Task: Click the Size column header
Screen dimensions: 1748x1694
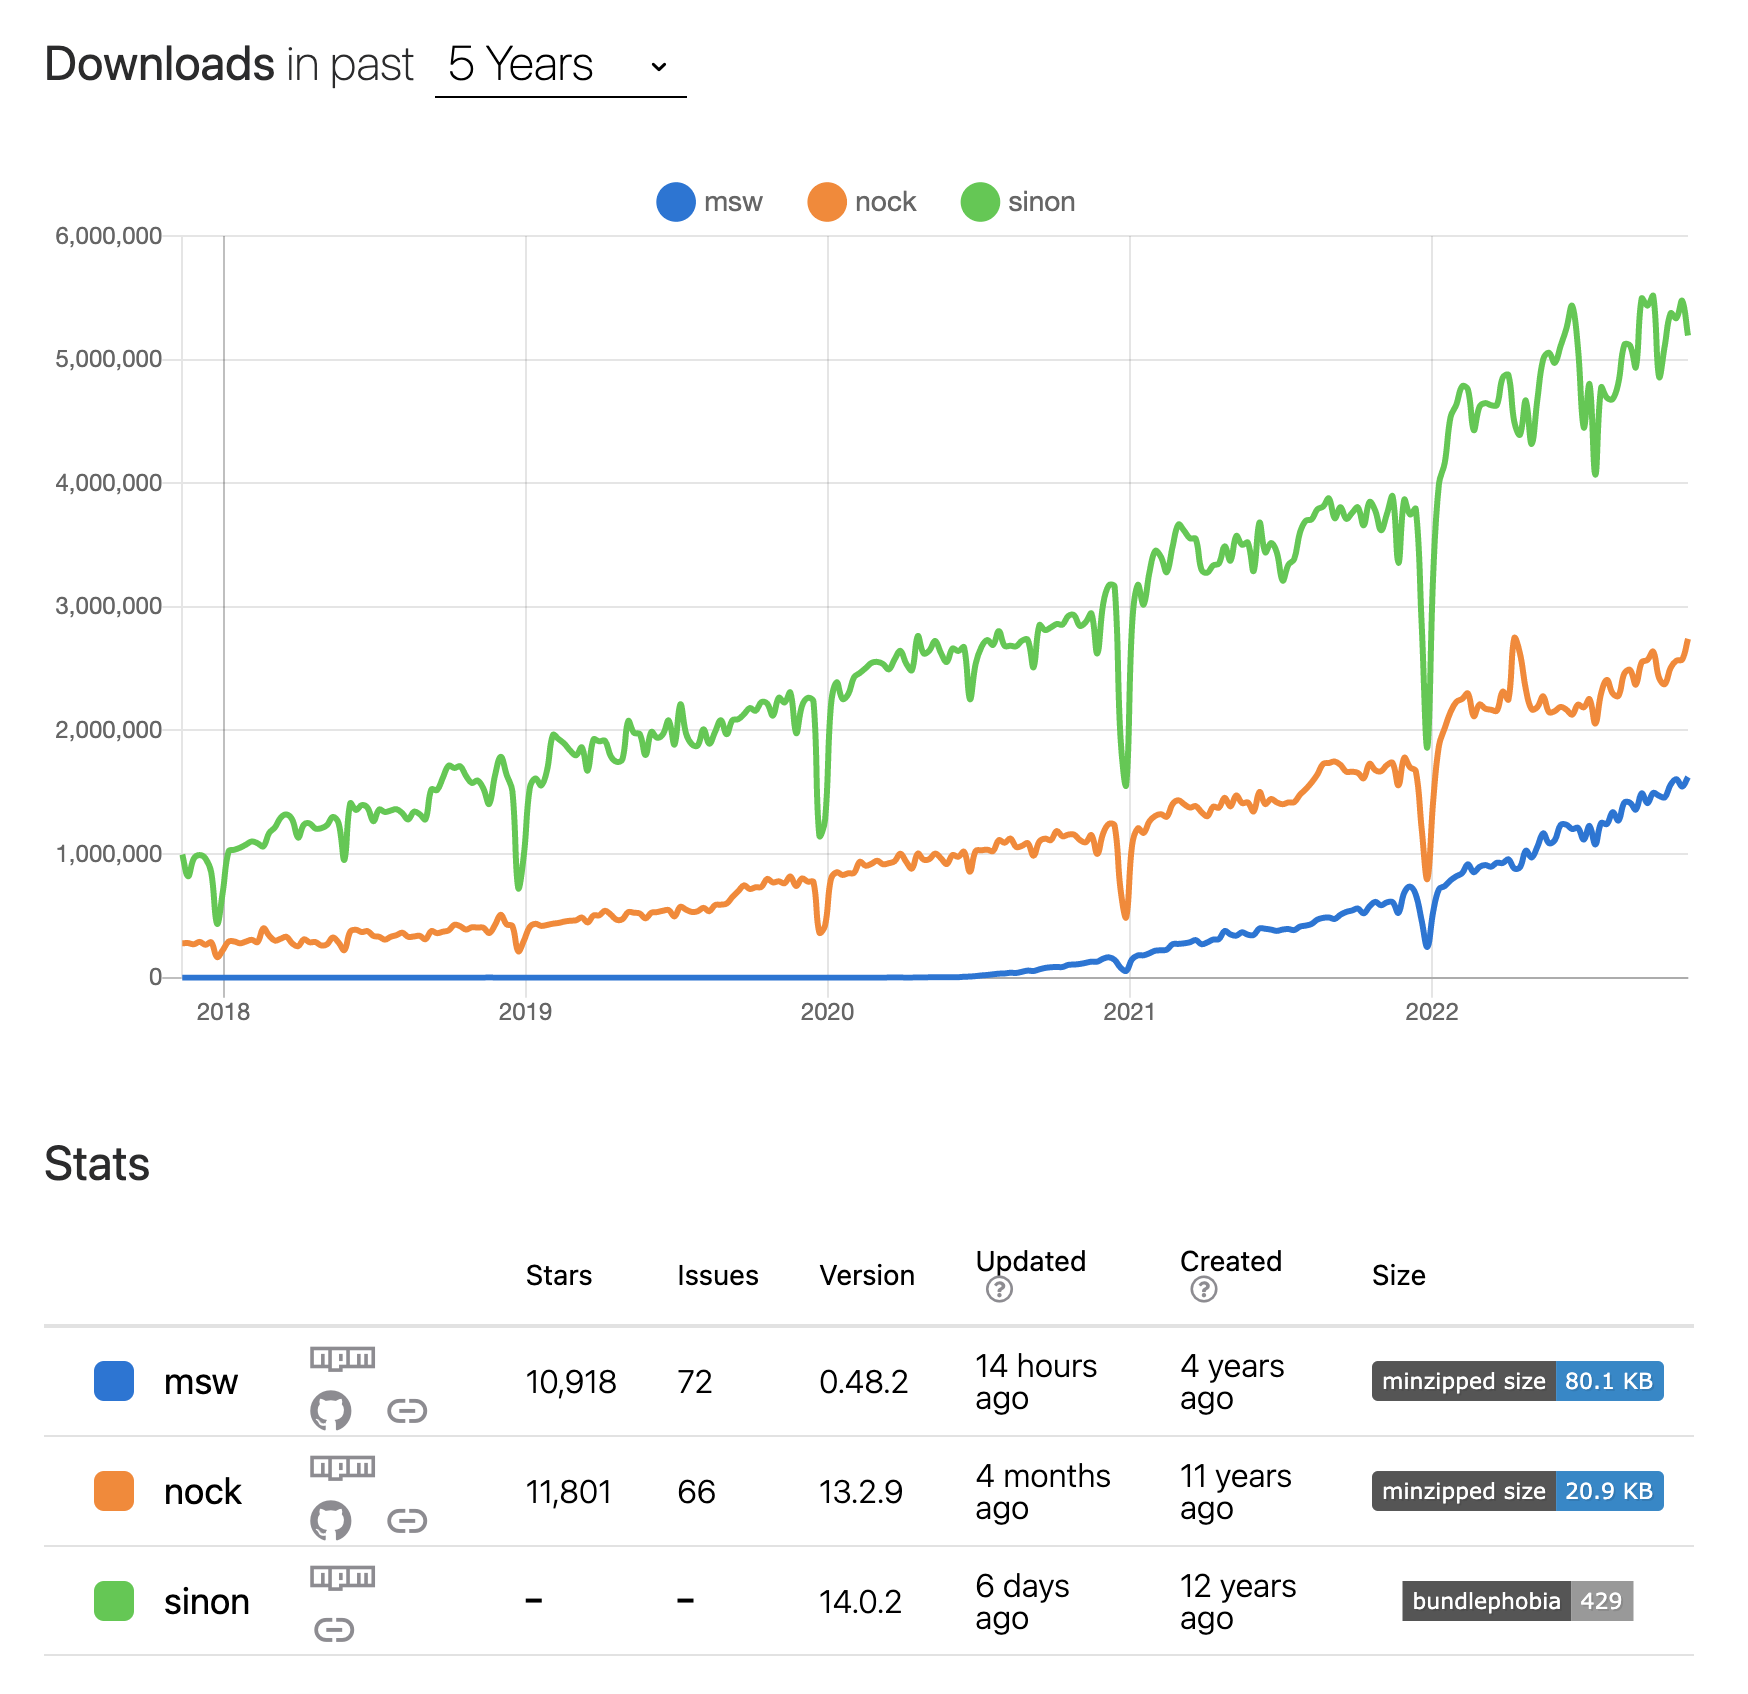Action: pos(1399,1275)
